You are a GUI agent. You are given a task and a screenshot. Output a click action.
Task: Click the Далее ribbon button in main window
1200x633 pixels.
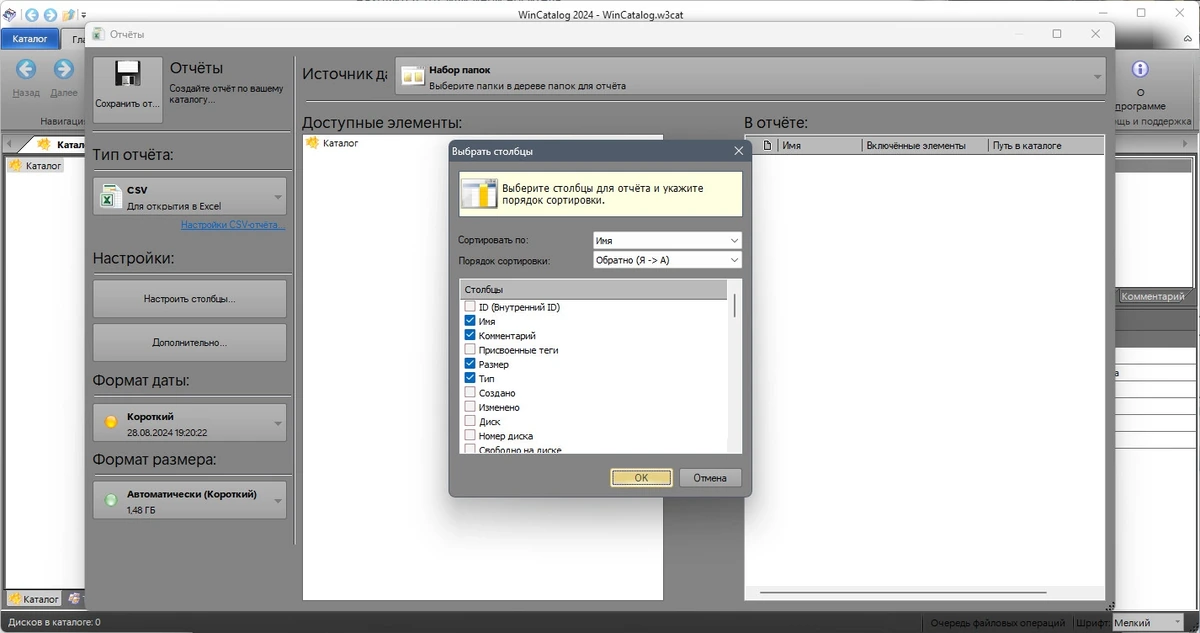[63, 78]
